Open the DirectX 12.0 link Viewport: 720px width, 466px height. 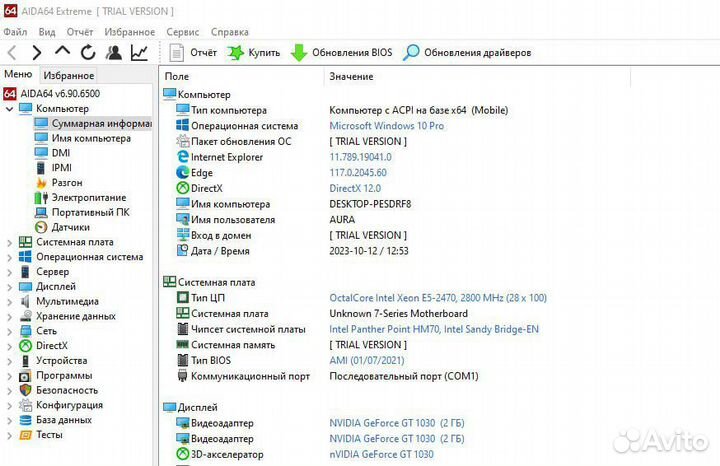pyautogui.click(x=355, y=188)
